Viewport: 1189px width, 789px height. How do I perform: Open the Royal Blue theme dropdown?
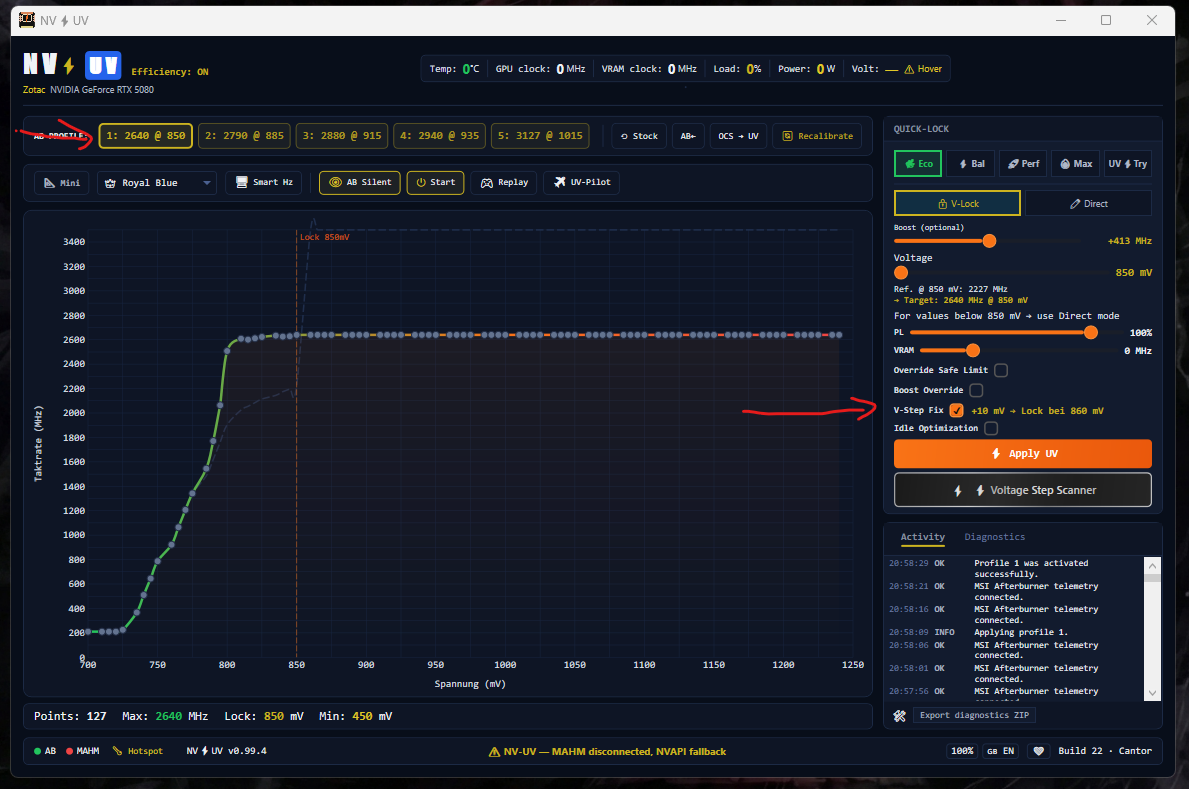coord(157,183)
